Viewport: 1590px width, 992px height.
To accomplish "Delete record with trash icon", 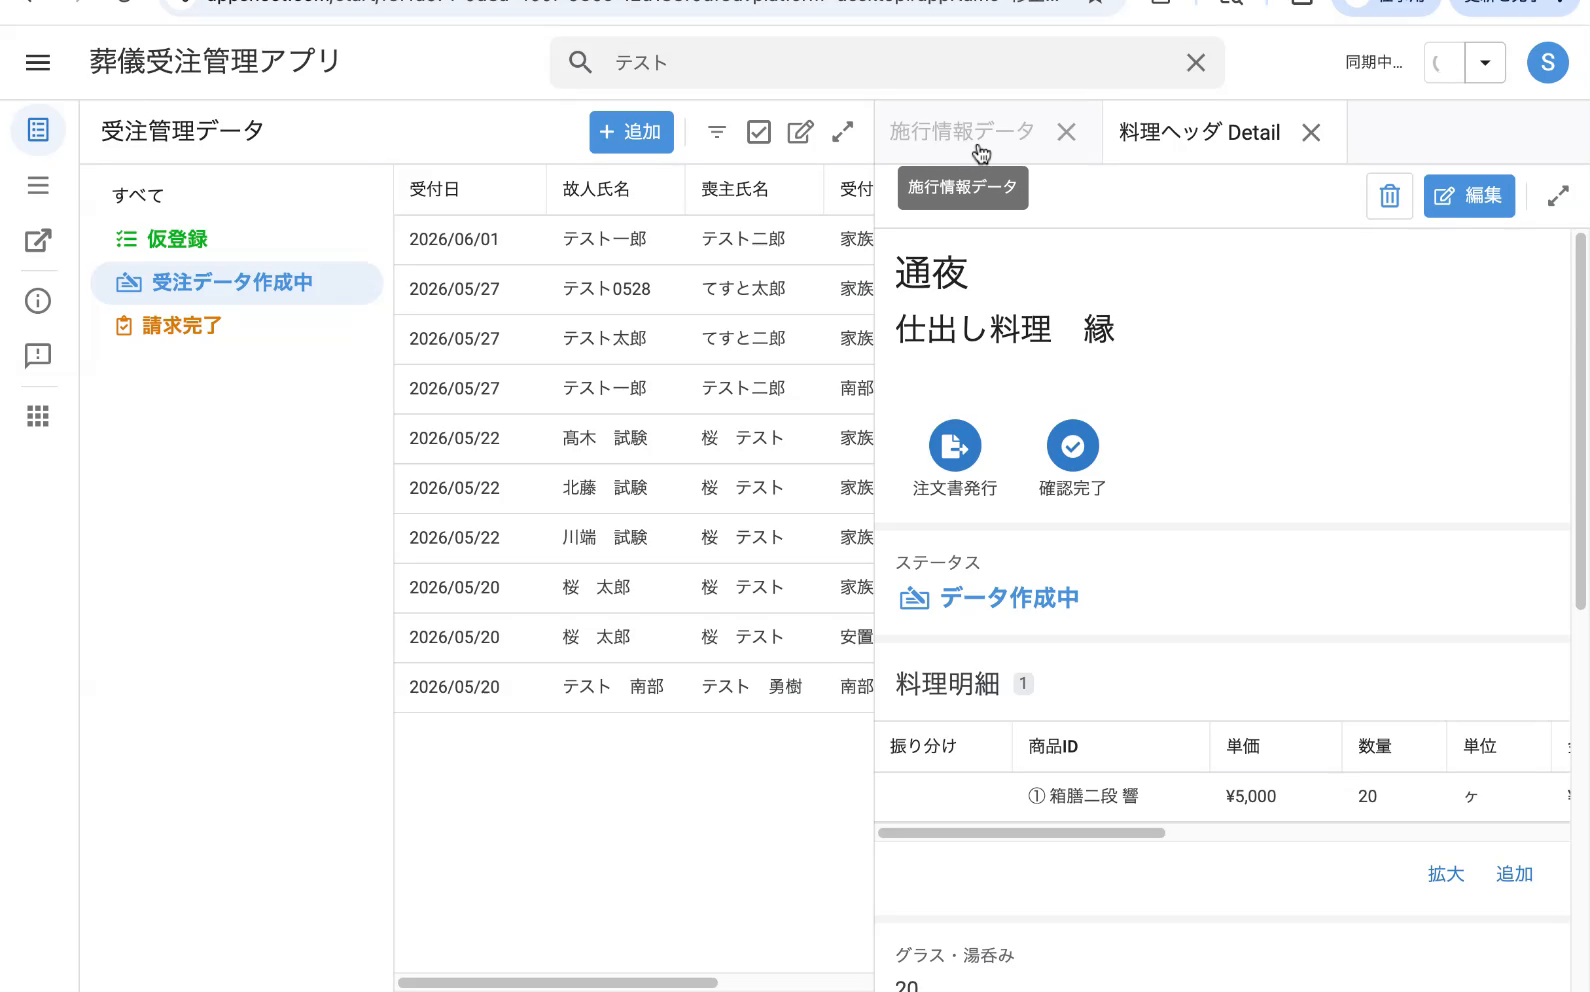I will click(1389, 196).
